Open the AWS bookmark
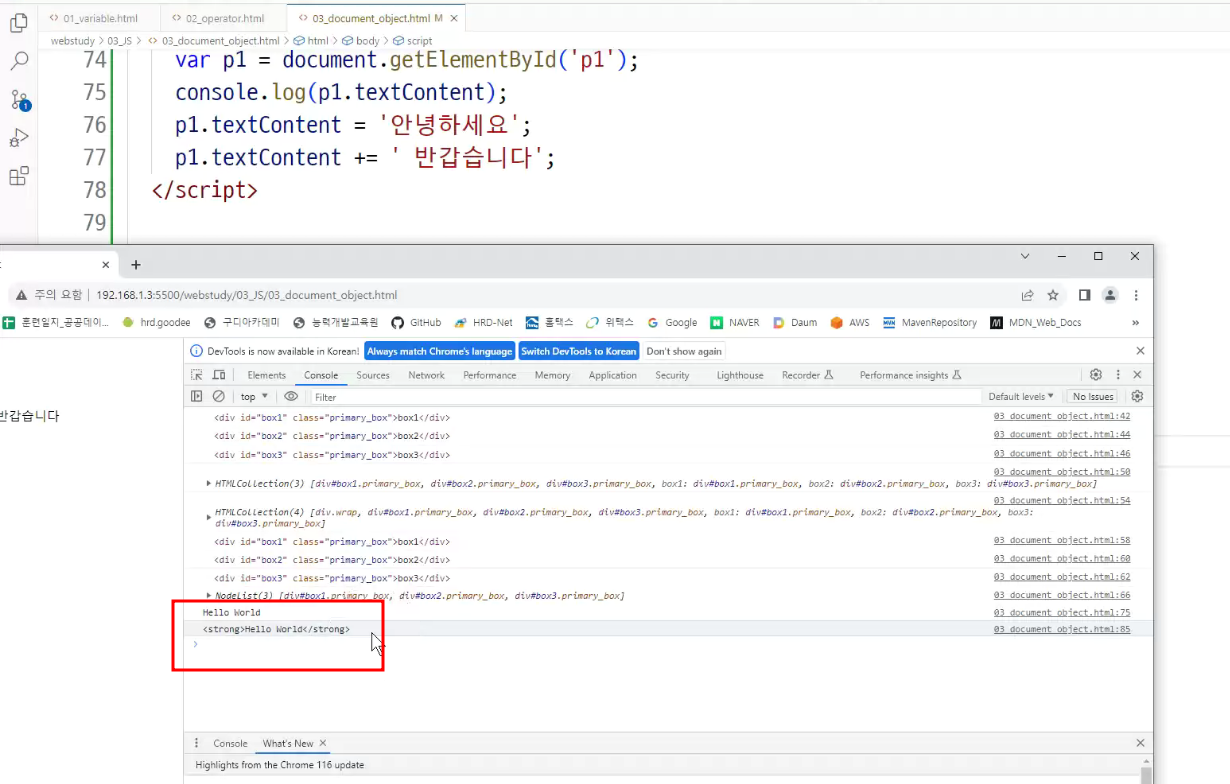Viewport: 1230px width, 784px height. 850,323
